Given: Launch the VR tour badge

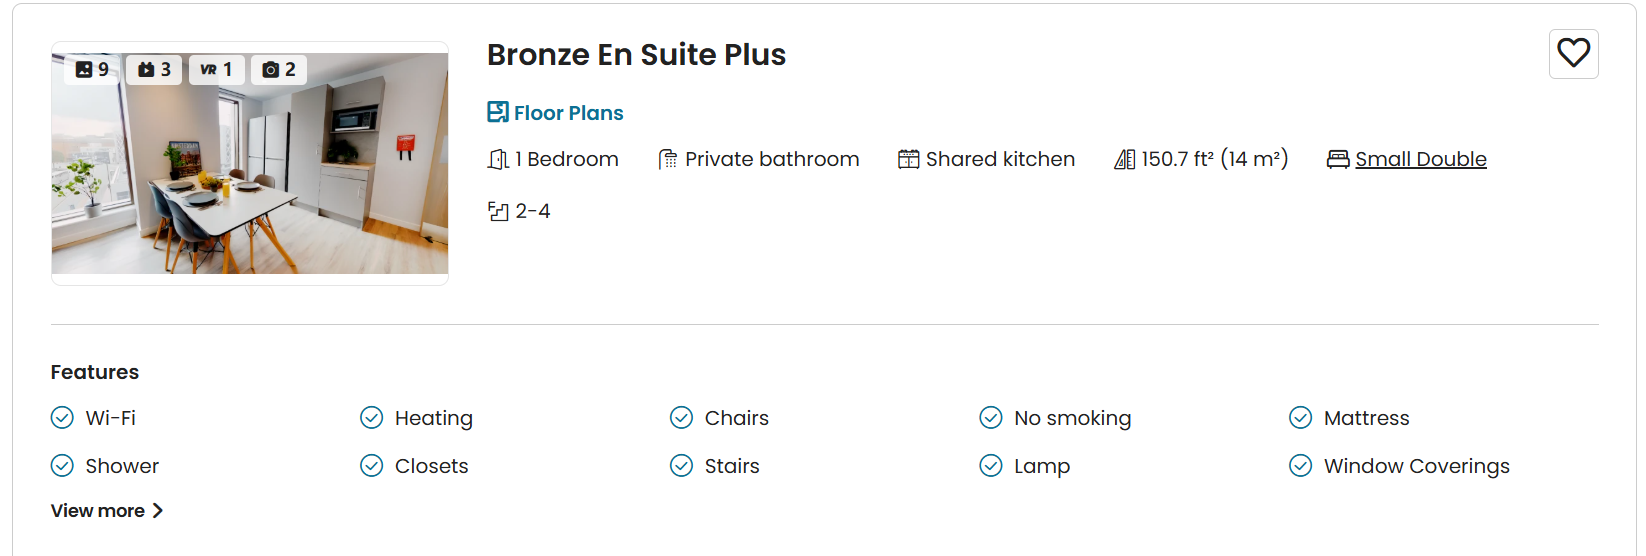Looking at the screenshot, I should 216,69.
